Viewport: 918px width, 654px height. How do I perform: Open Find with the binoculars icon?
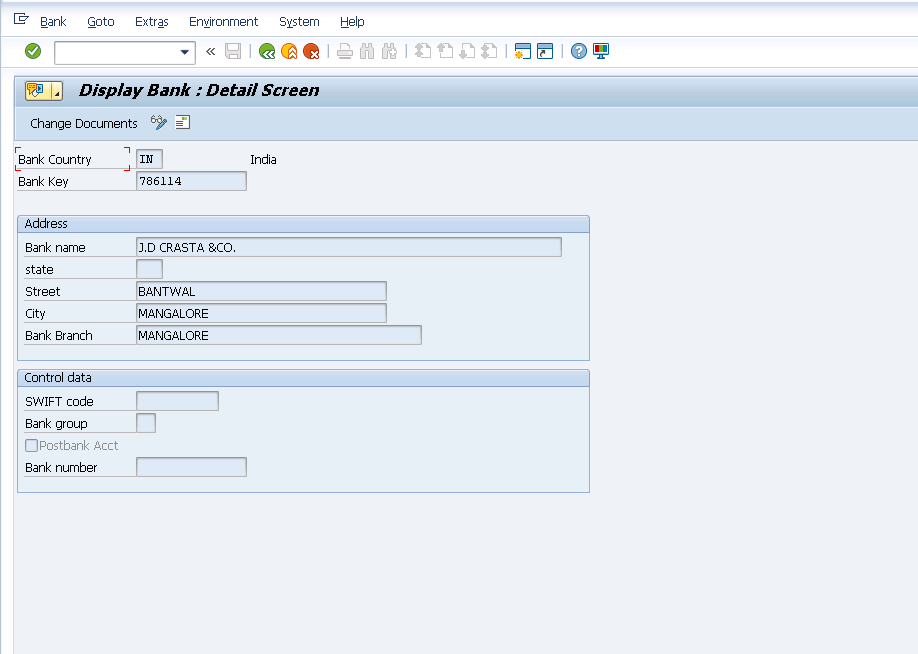tap(366, 51)
